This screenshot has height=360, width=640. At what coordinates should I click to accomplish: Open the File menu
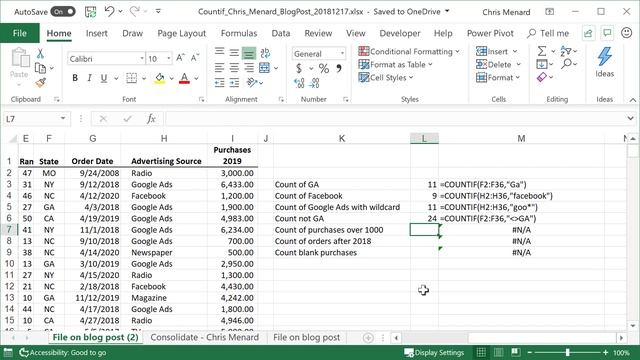click(20, 33)
